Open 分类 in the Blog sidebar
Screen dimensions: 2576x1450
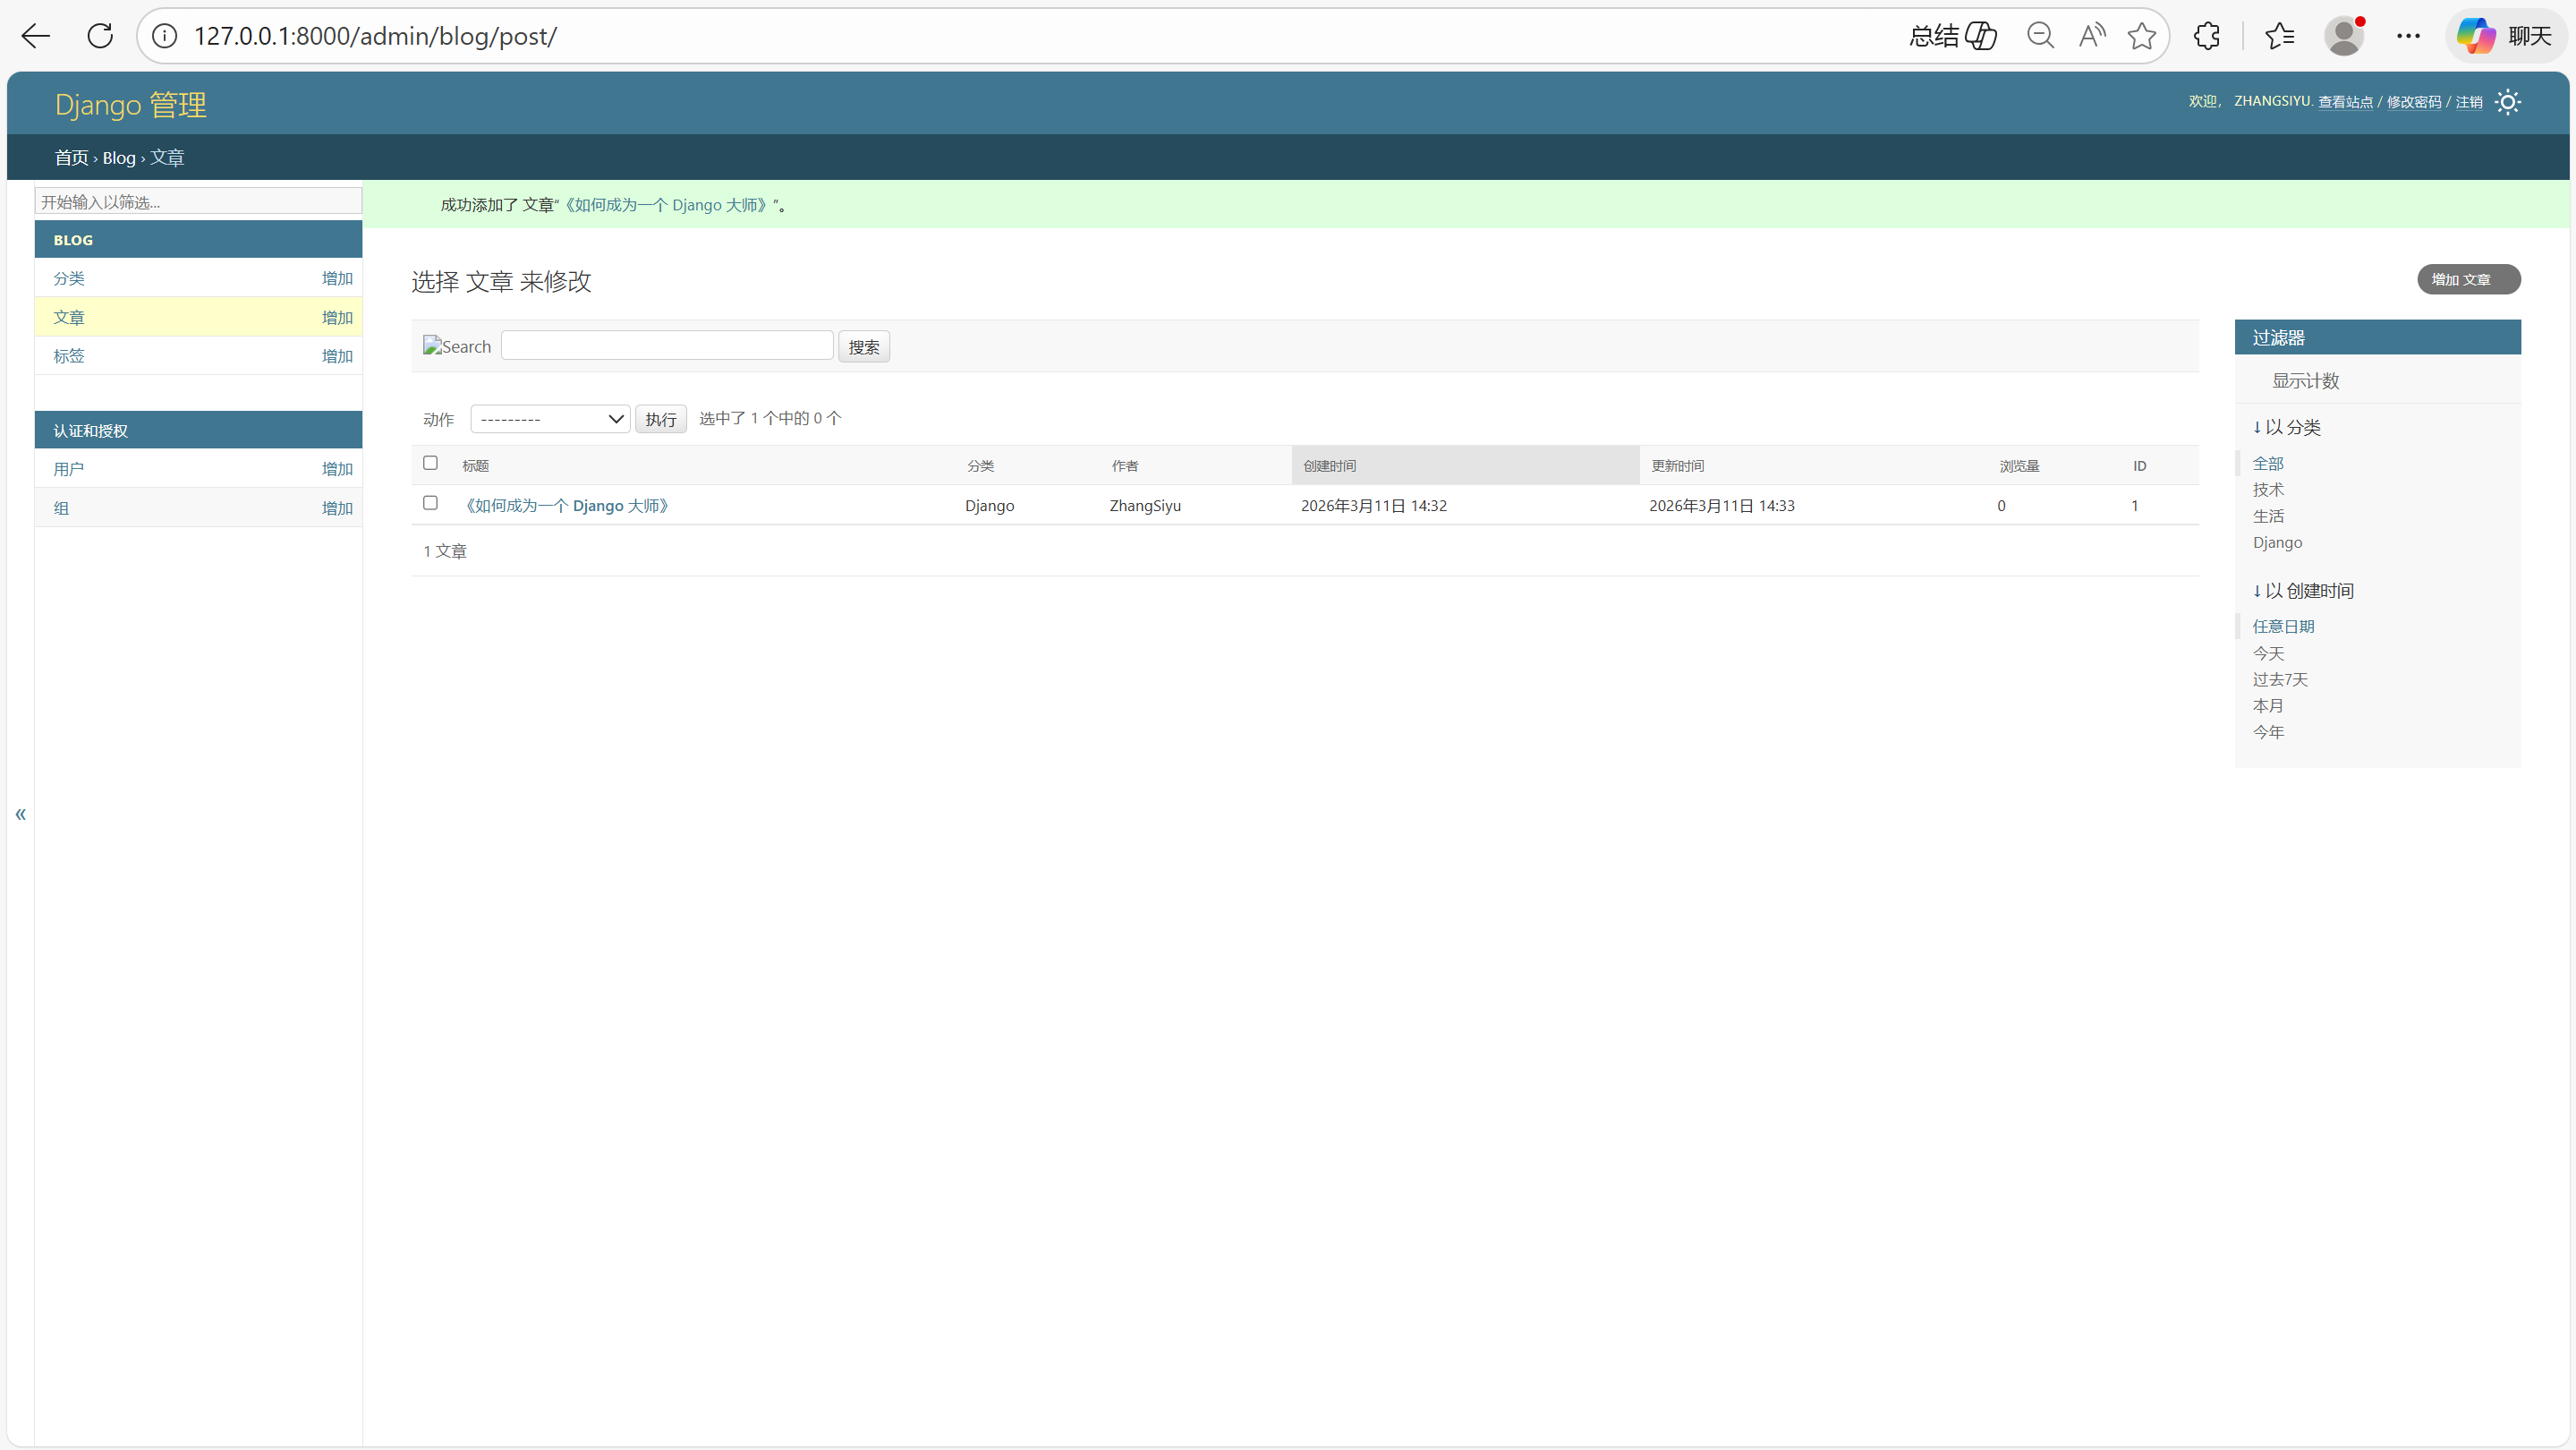(69, 278)
